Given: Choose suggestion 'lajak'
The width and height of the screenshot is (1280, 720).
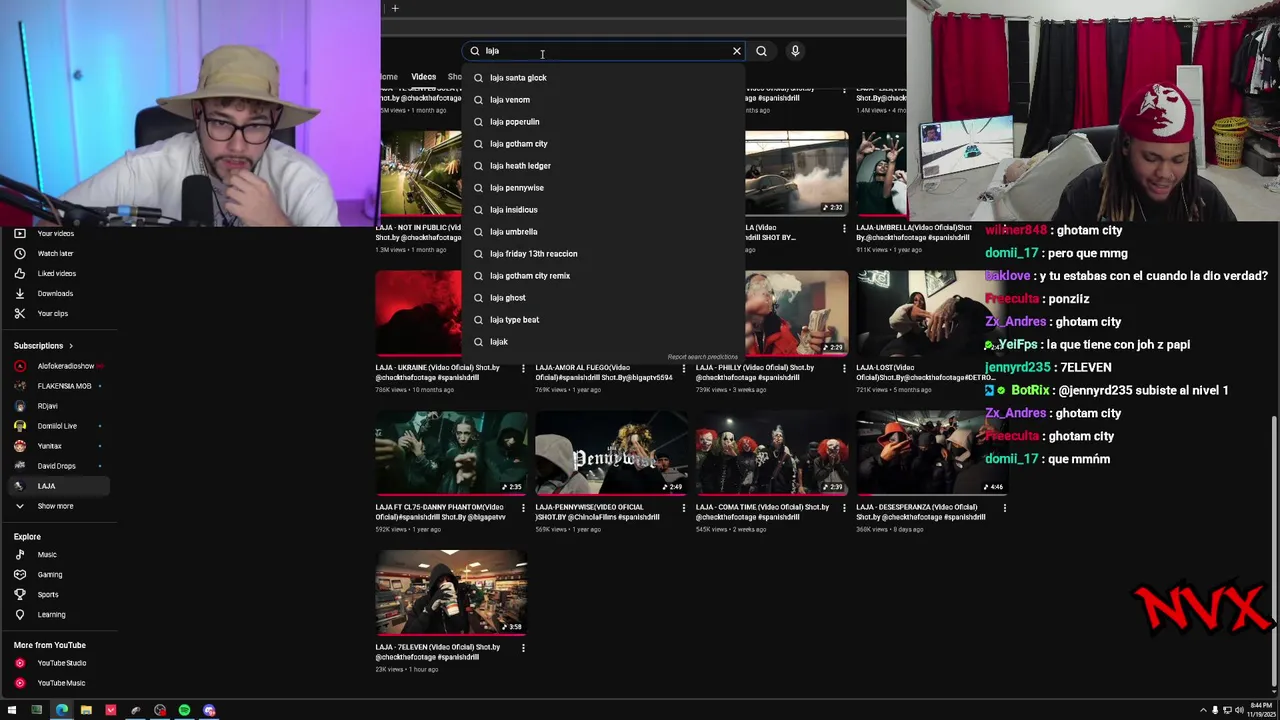Looking at the screenshot, I should (x=604, y=342).
